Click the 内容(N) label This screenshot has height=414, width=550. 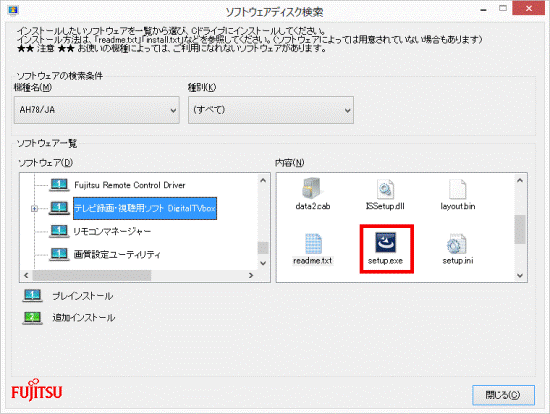289,163
